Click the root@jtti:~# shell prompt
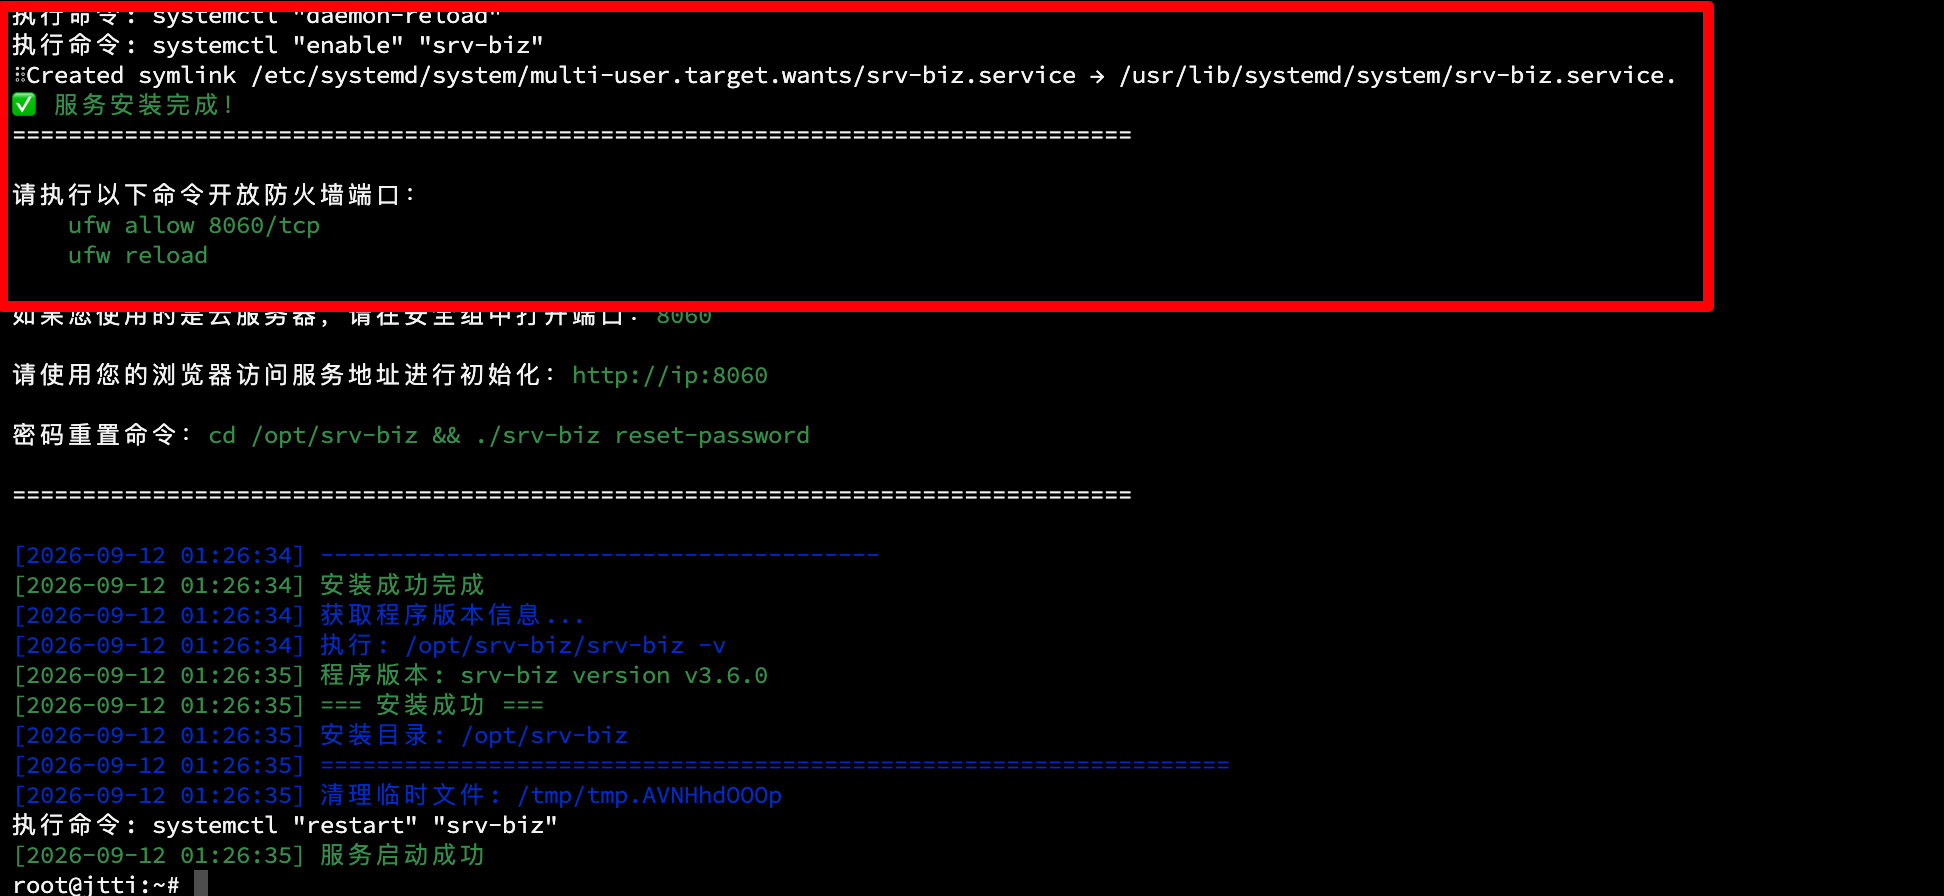 tap(96, 884)
